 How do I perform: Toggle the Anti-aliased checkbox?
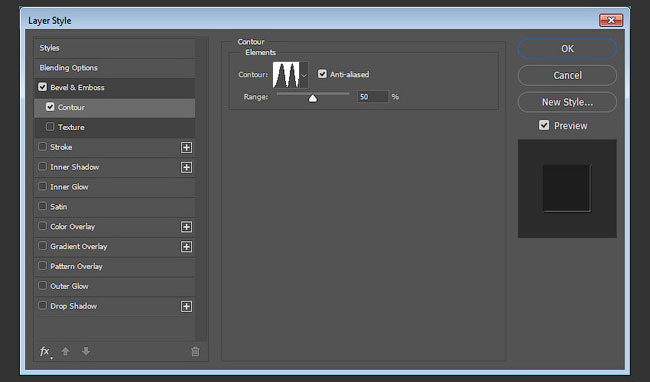tap(322, 74)
